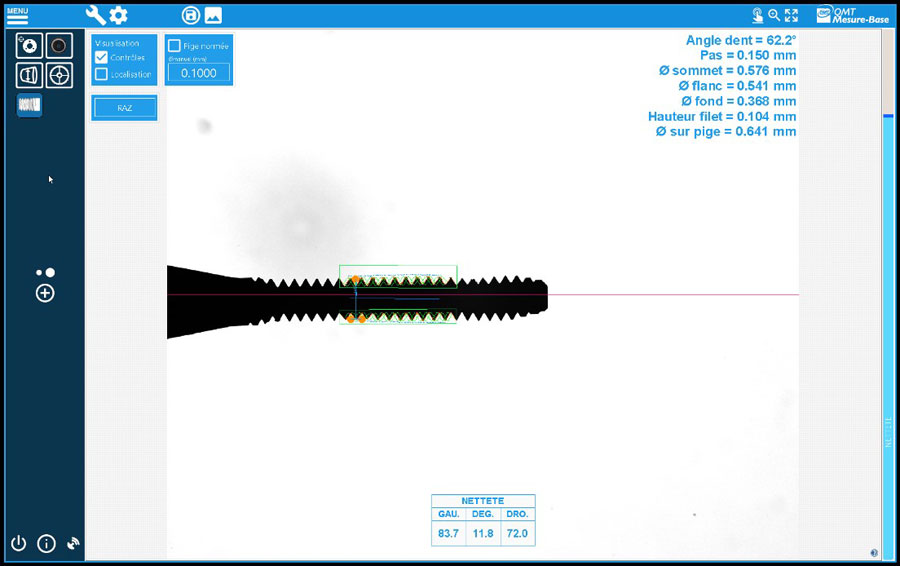This screenshot has width=900, height=566.
Task: Tick the Pige normée checkbox
Action: coord(175,46)
